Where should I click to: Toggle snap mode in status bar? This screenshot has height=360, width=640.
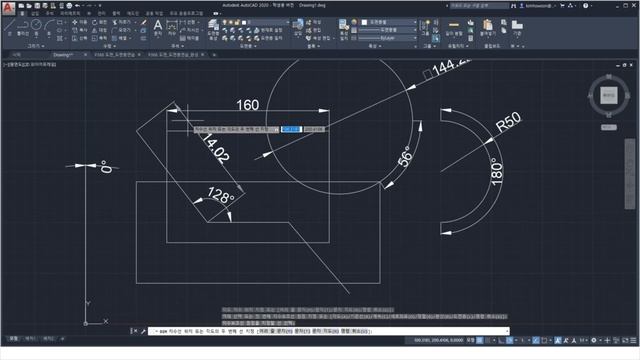pyautogui.click(x=488, y=340)
